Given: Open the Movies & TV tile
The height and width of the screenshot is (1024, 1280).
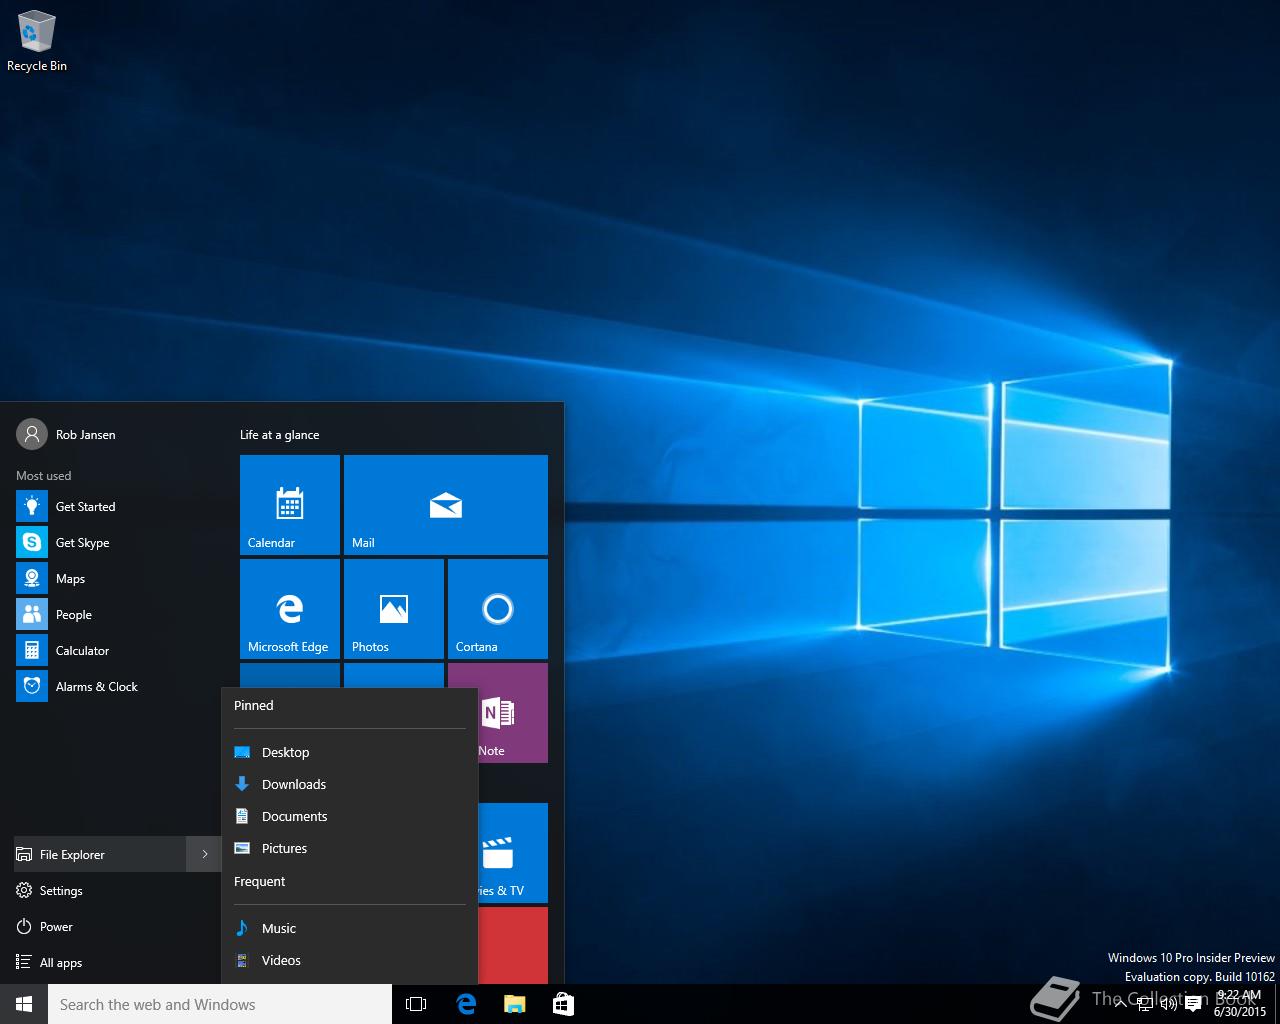Looking at the screenshot, I should pos(512,853).
